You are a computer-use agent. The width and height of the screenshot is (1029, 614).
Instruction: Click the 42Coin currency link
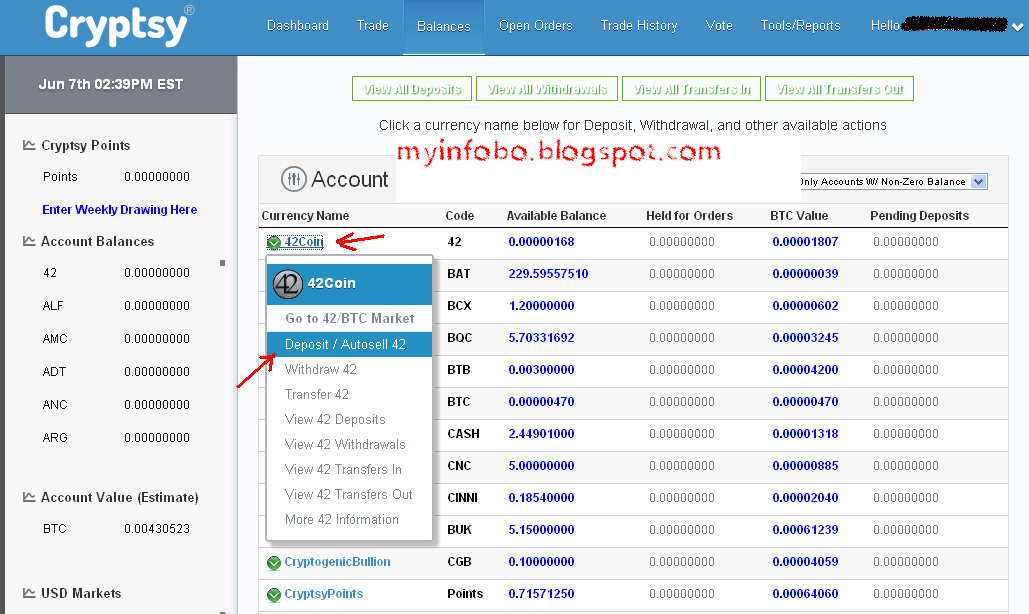(x=304, y=241)
